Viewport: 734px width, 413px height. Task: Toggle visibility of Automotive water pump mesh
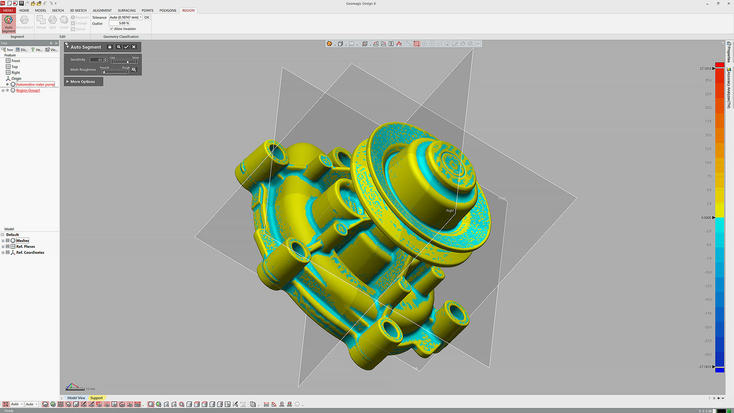pyautogui.click(x=7, y=84)
